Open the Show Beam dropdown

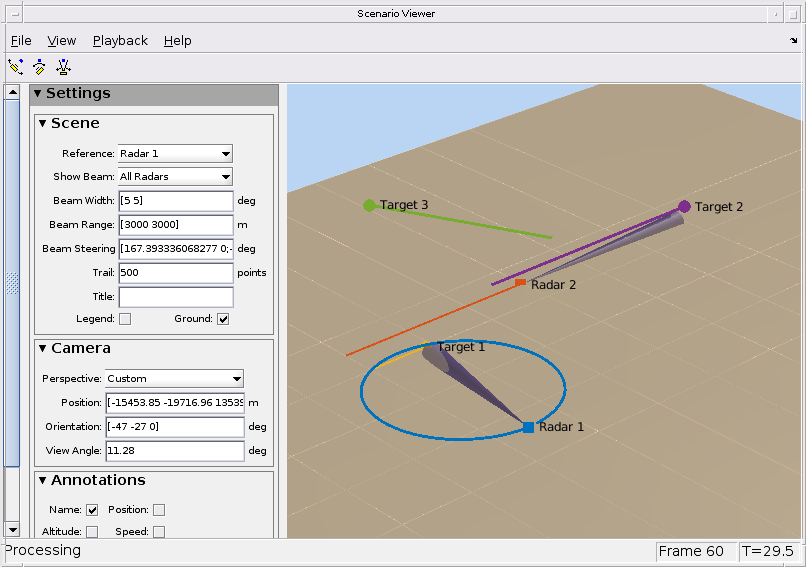click(x=175, y=176)
